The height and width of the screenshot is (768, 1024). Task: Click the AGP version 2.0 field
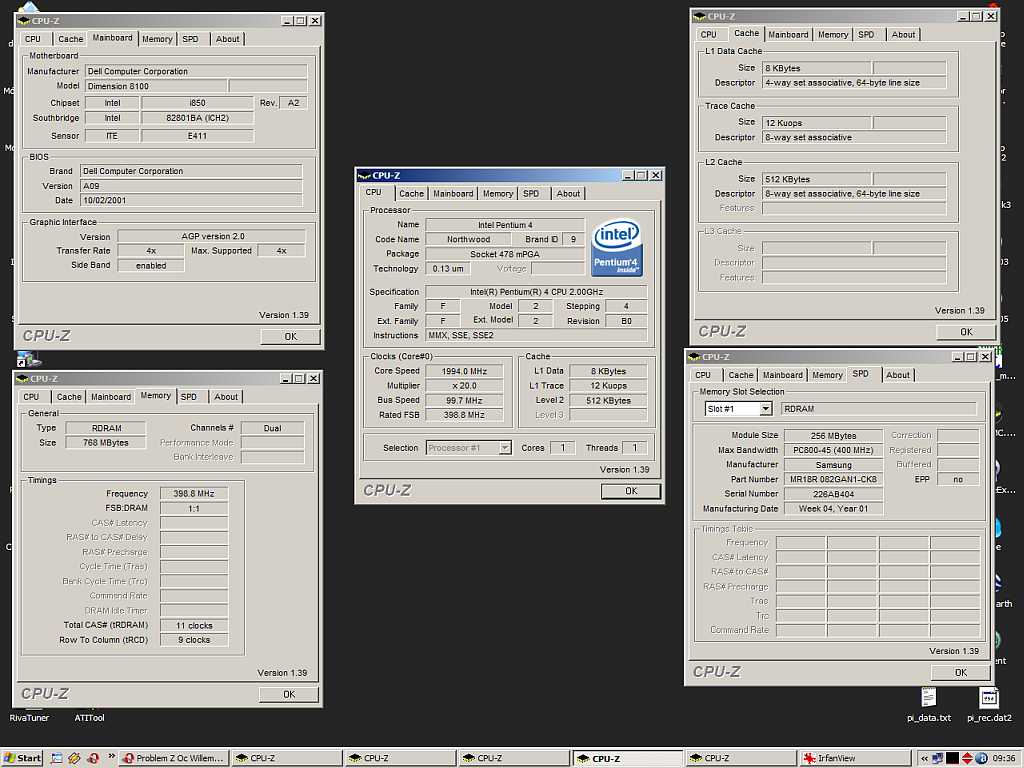(x=212, y=236)
